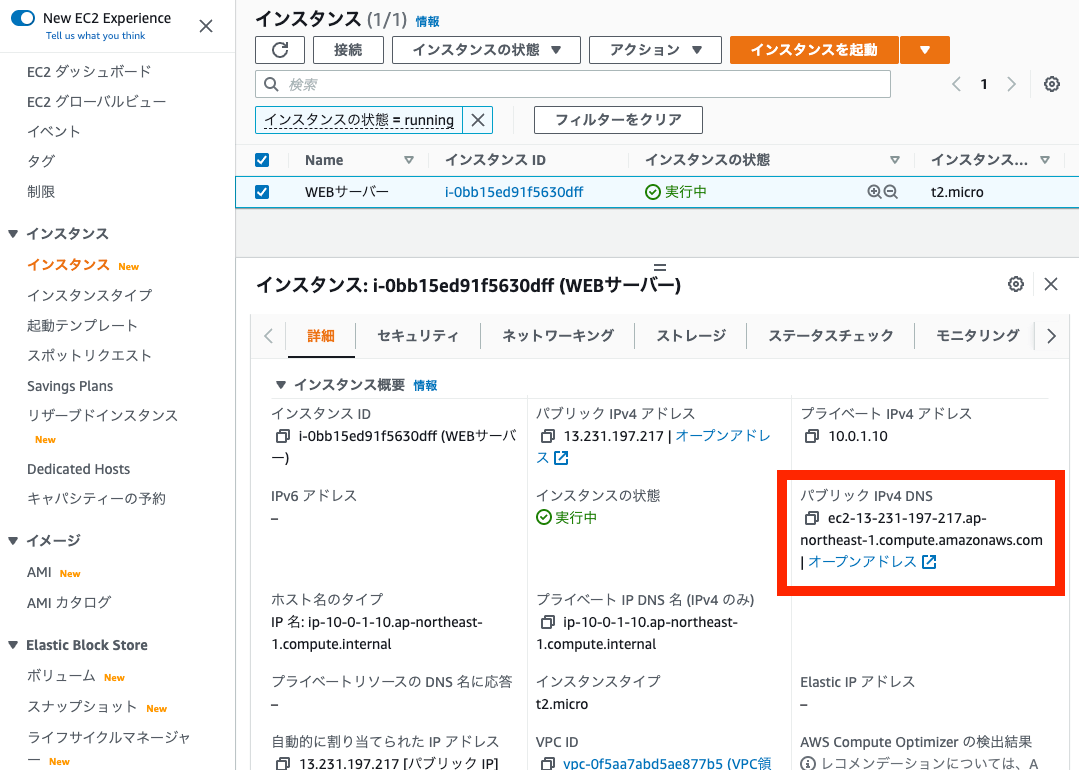This screenshot has height=770, width=1079.
Task: Click フィルターをクリア button
Action: pyautogui.click(x=618, y=120)
